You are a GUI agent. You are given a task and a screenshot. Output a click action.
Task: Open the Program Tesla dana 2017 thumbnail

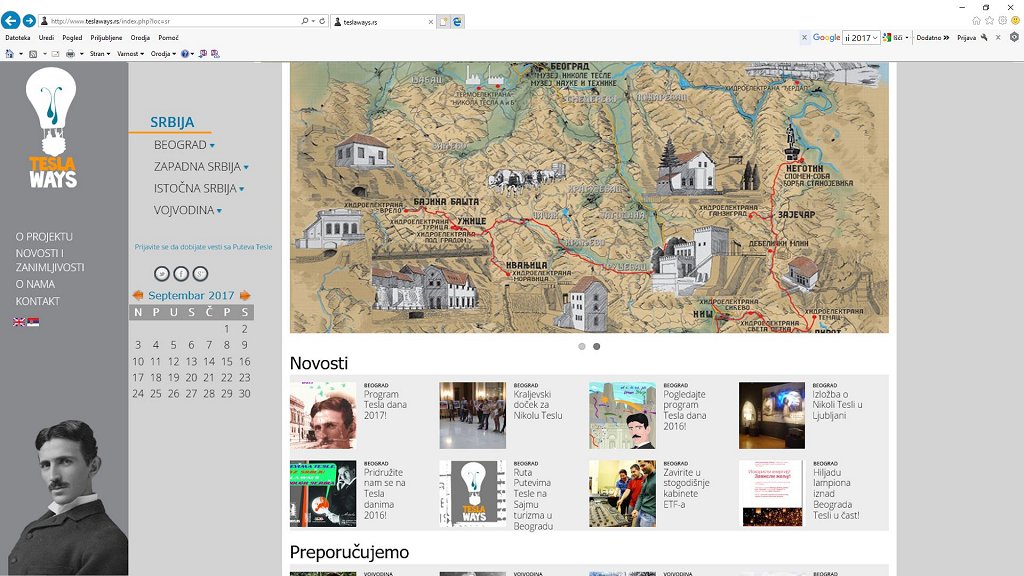coord(323,415)
